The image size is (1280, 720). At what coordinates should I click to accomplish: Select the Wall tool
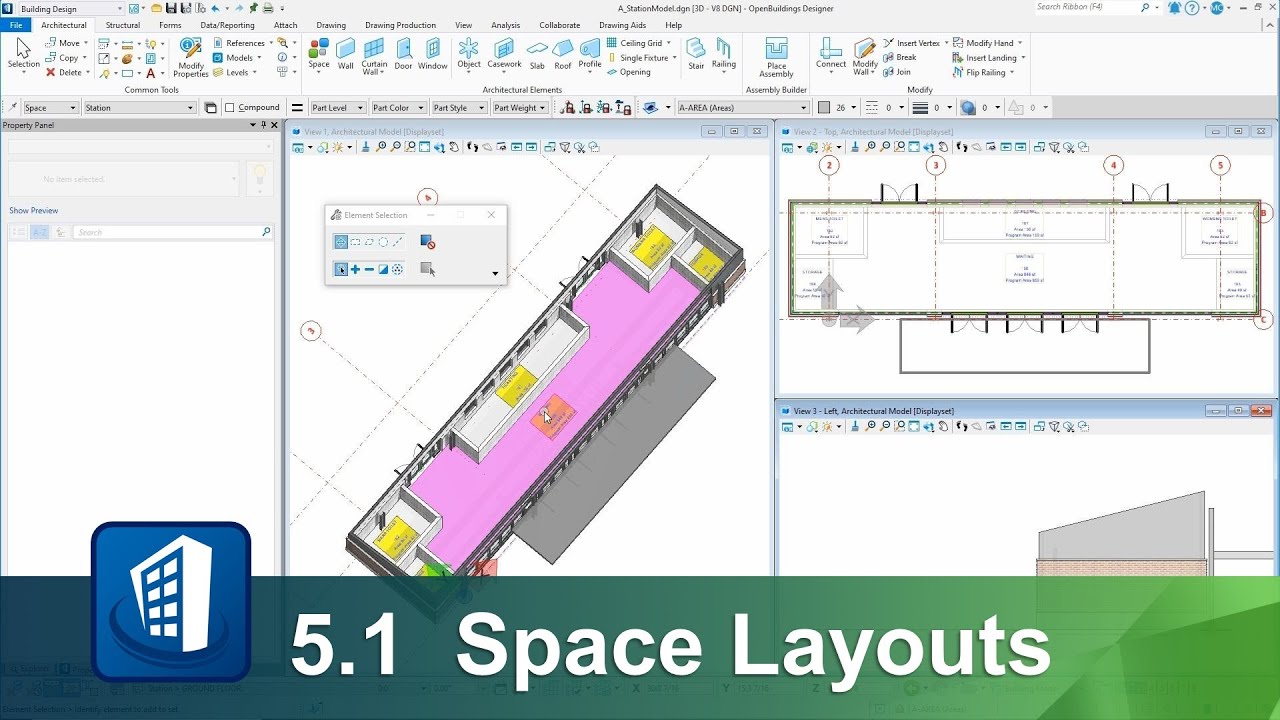(345, 54)
